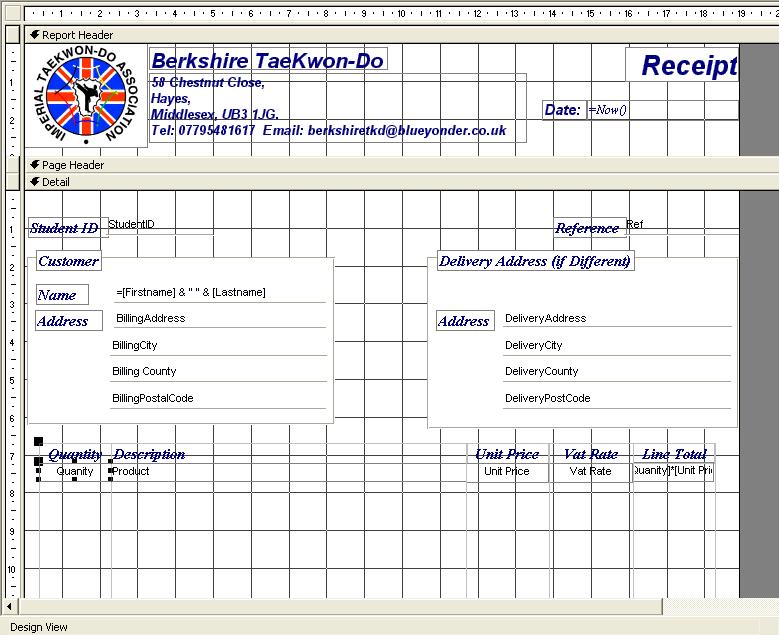Click the DeliveryAddress field
Image resolution: width=779 pixels, height=635 pixels.
tap(617, 318)
